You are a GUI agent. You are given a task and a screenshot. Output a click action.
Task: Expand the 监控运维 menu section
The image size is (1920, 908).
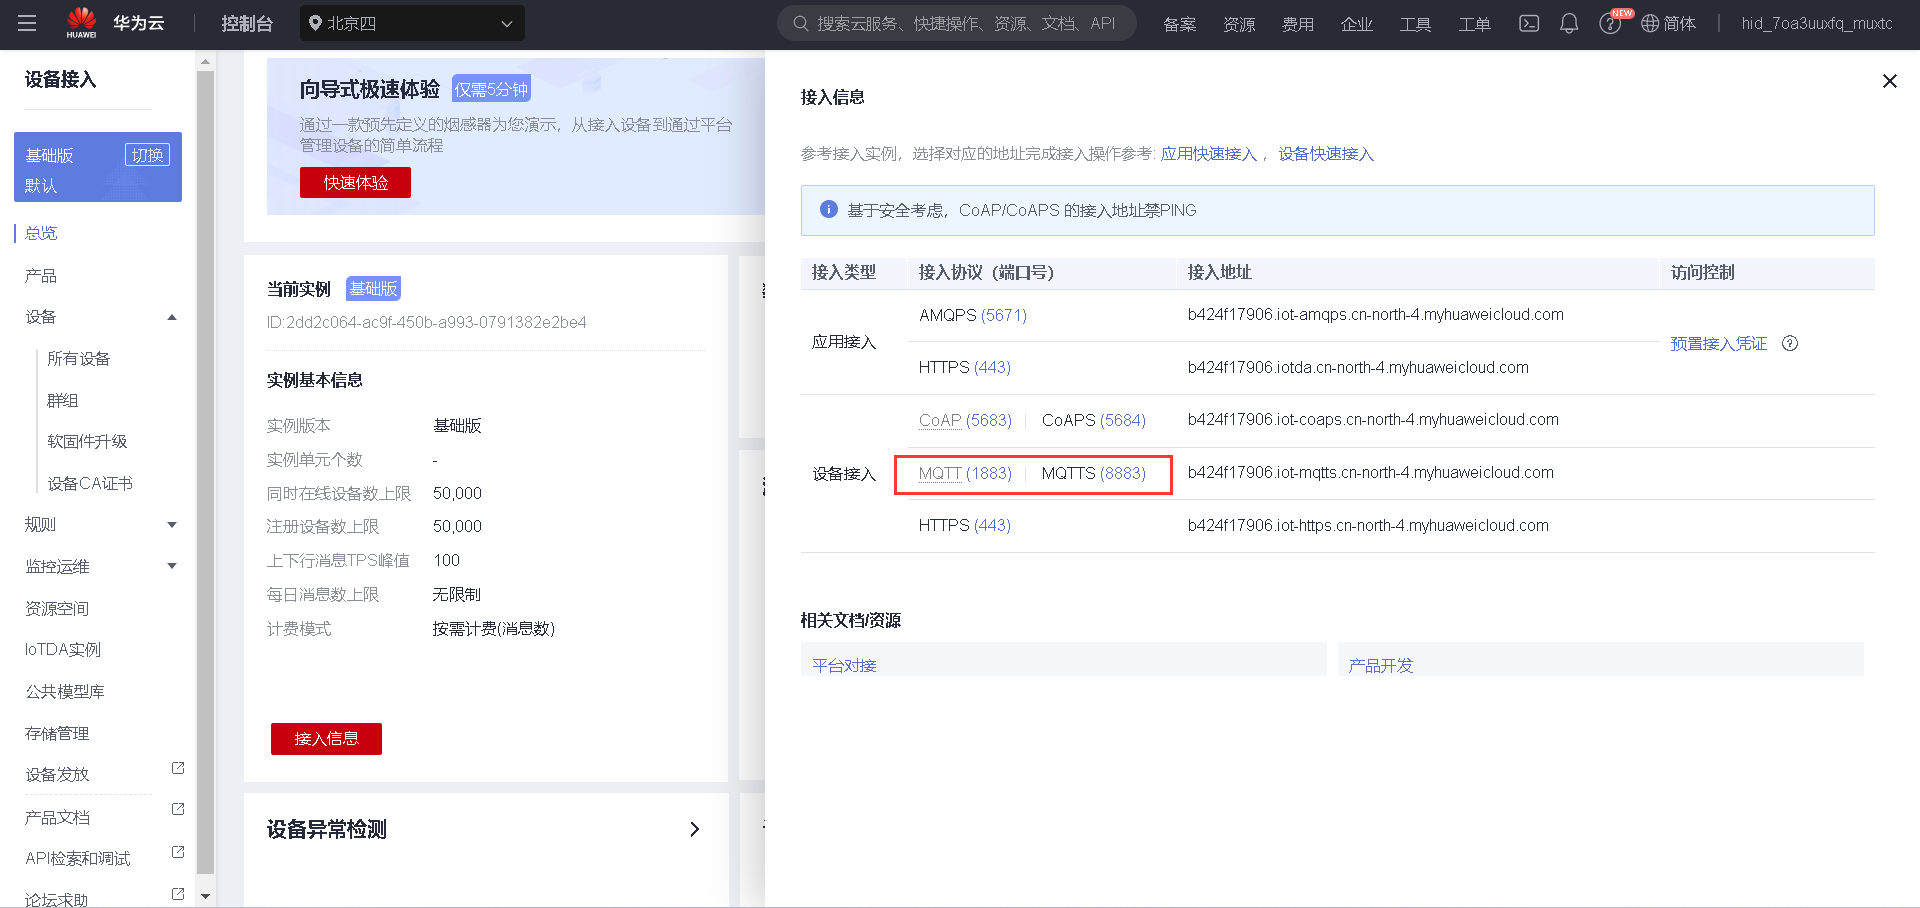coord(172,566)
